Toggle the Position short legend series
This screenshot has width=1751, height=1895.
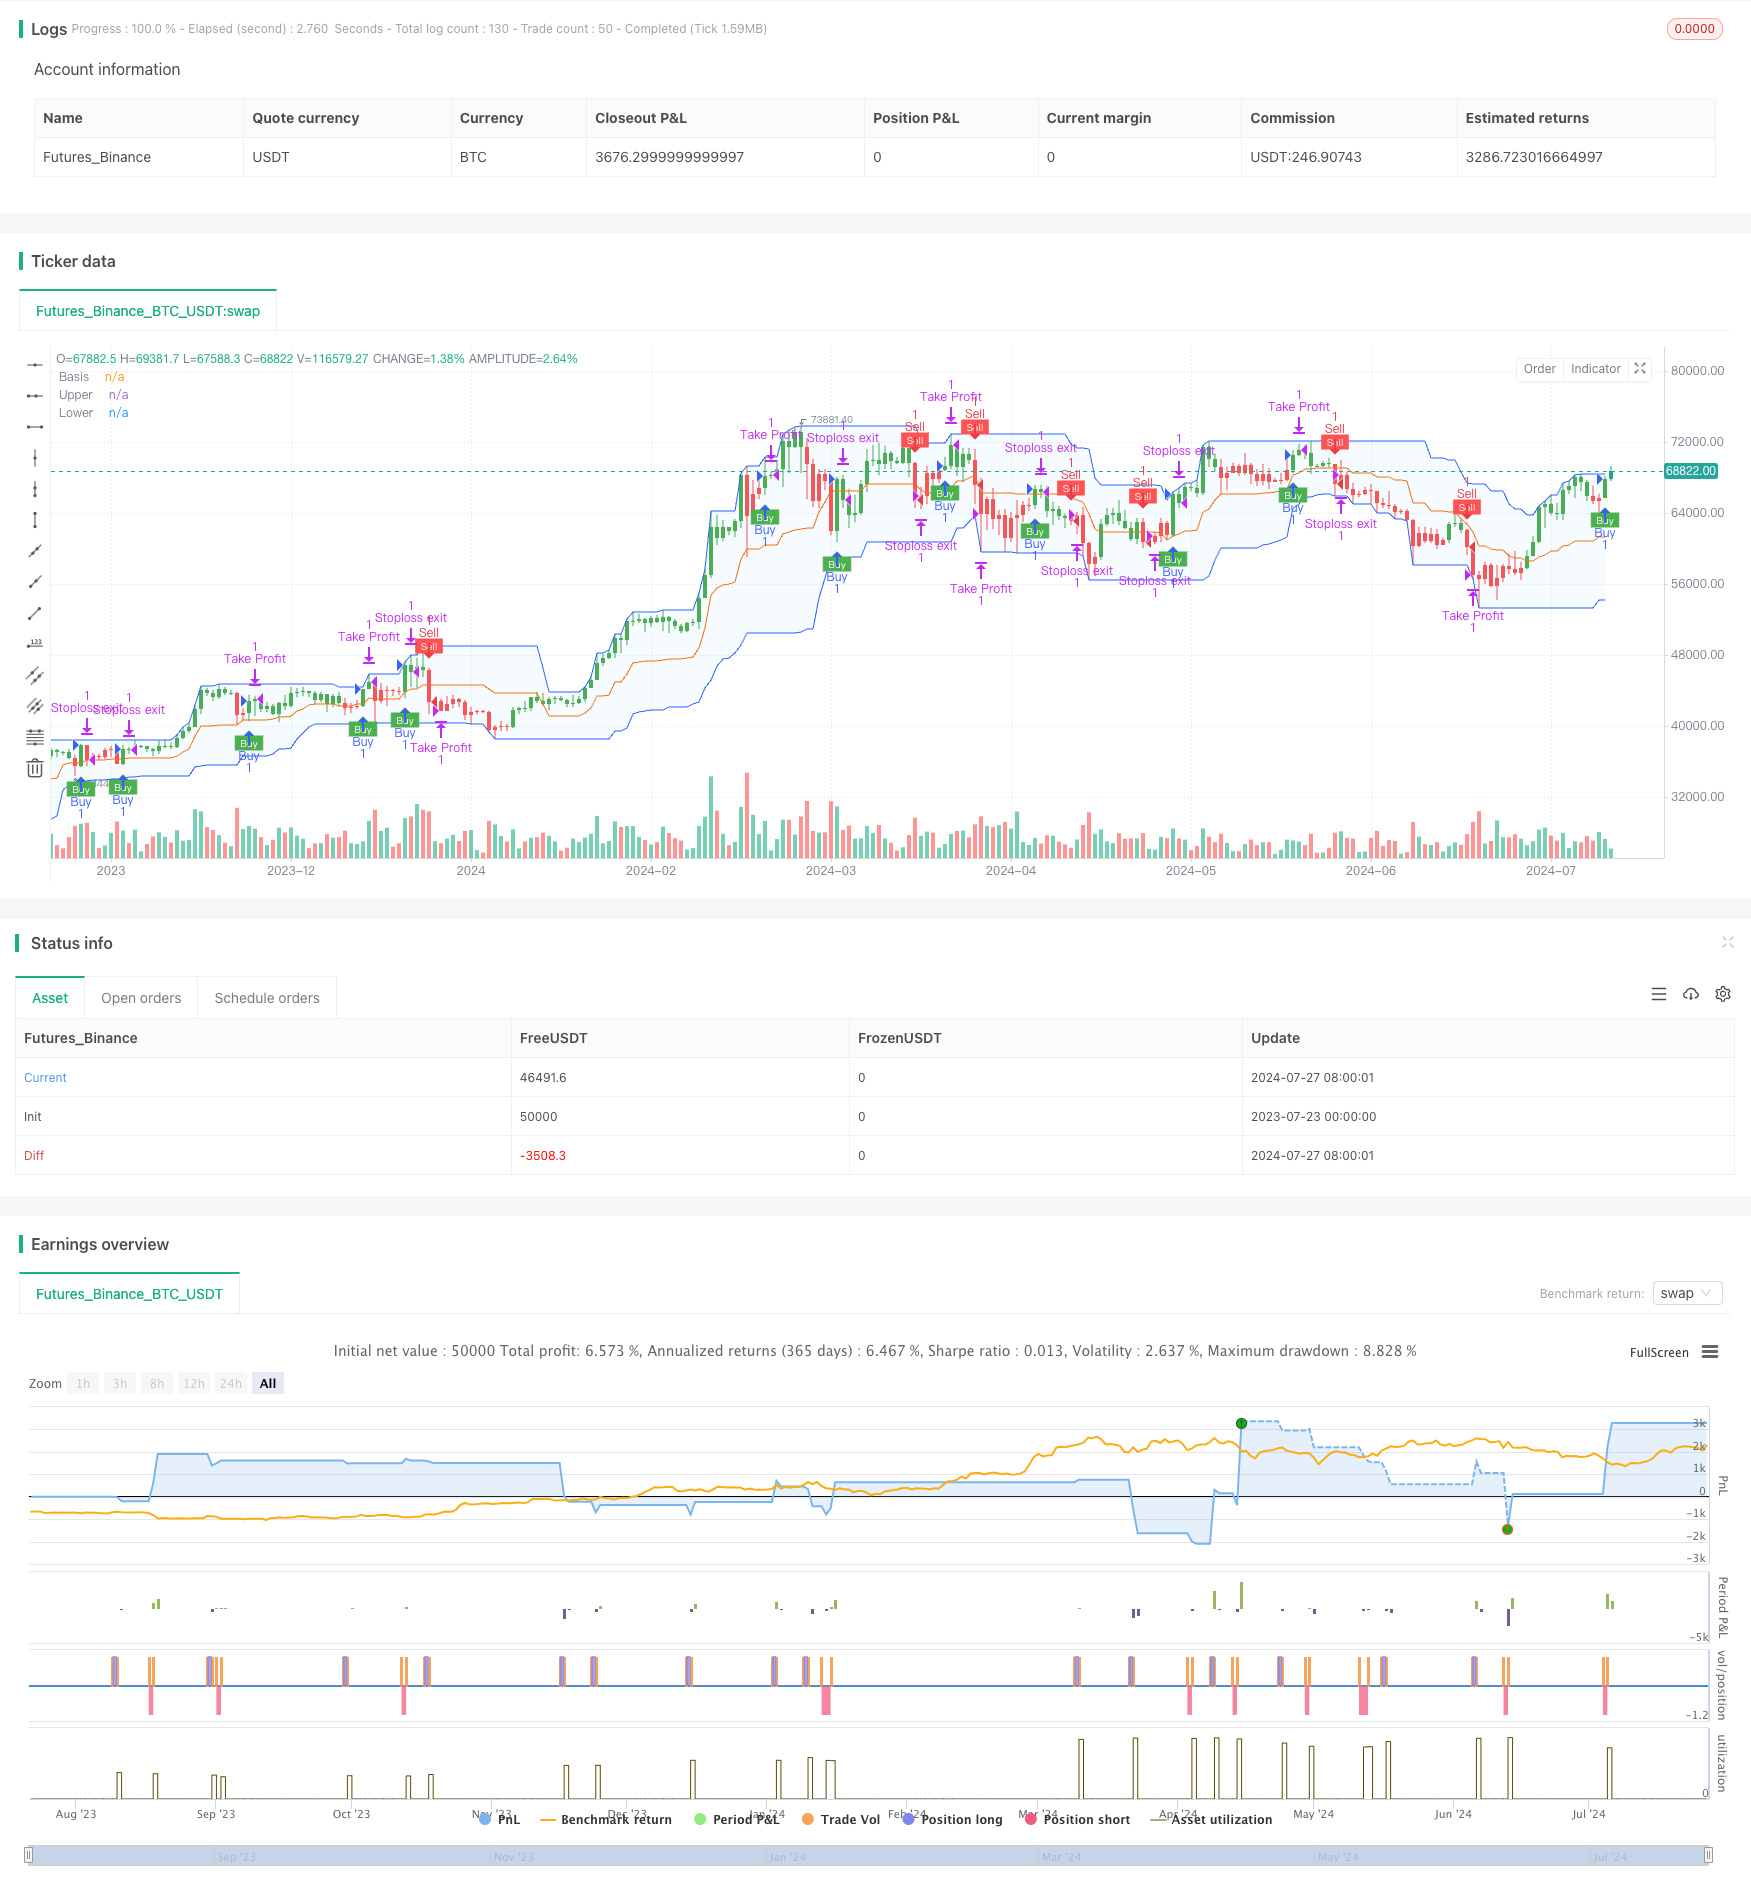click(x=1077, y=1819)
